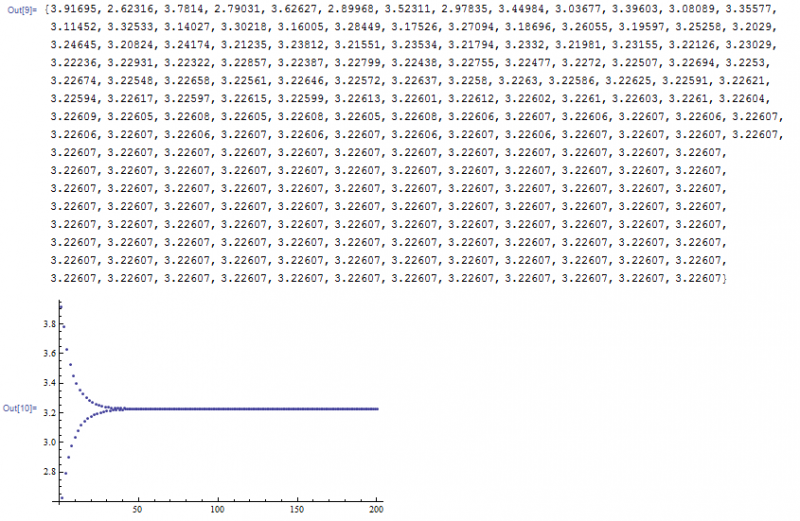800x521 pixels.
Task: Click the value 3.62627
Action: point(293,9)
